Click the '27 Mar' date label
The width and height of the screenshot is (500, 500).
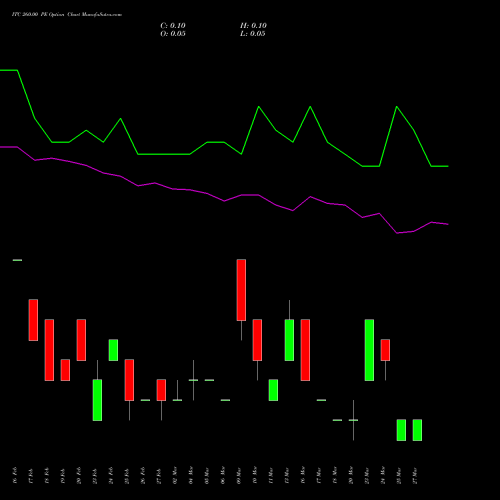coord(415,475)
